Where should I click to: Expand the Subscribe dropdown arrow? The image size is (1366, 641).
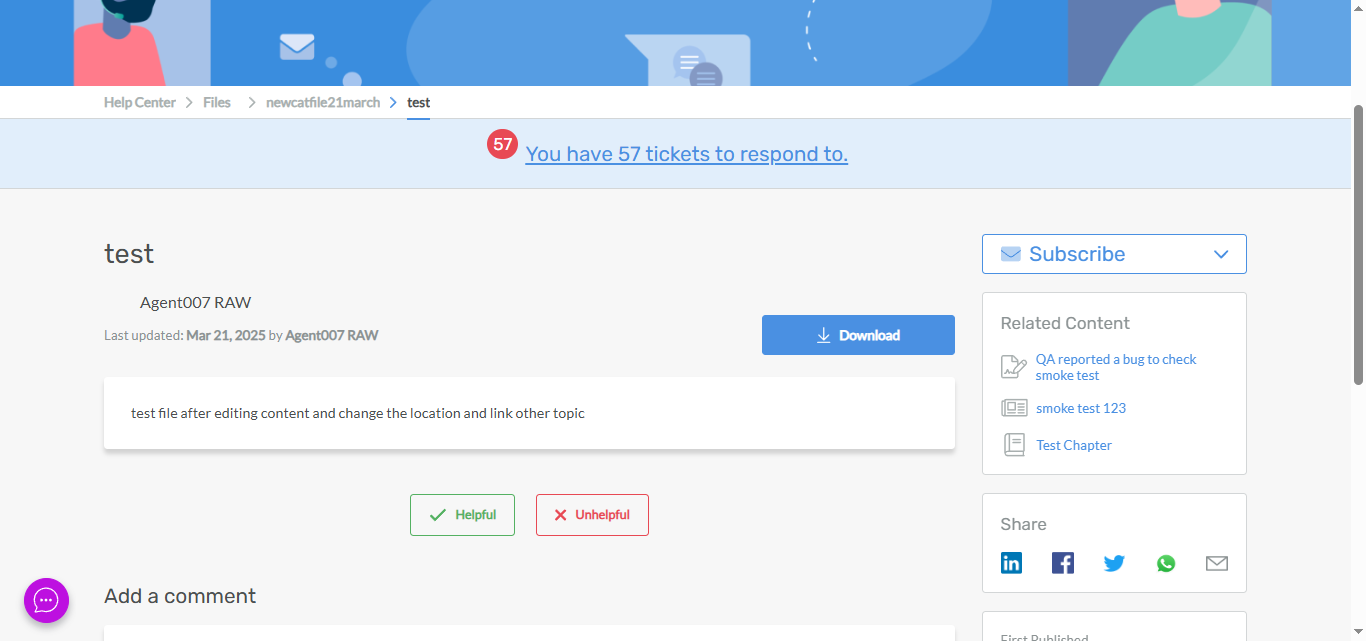point(1220,254)
